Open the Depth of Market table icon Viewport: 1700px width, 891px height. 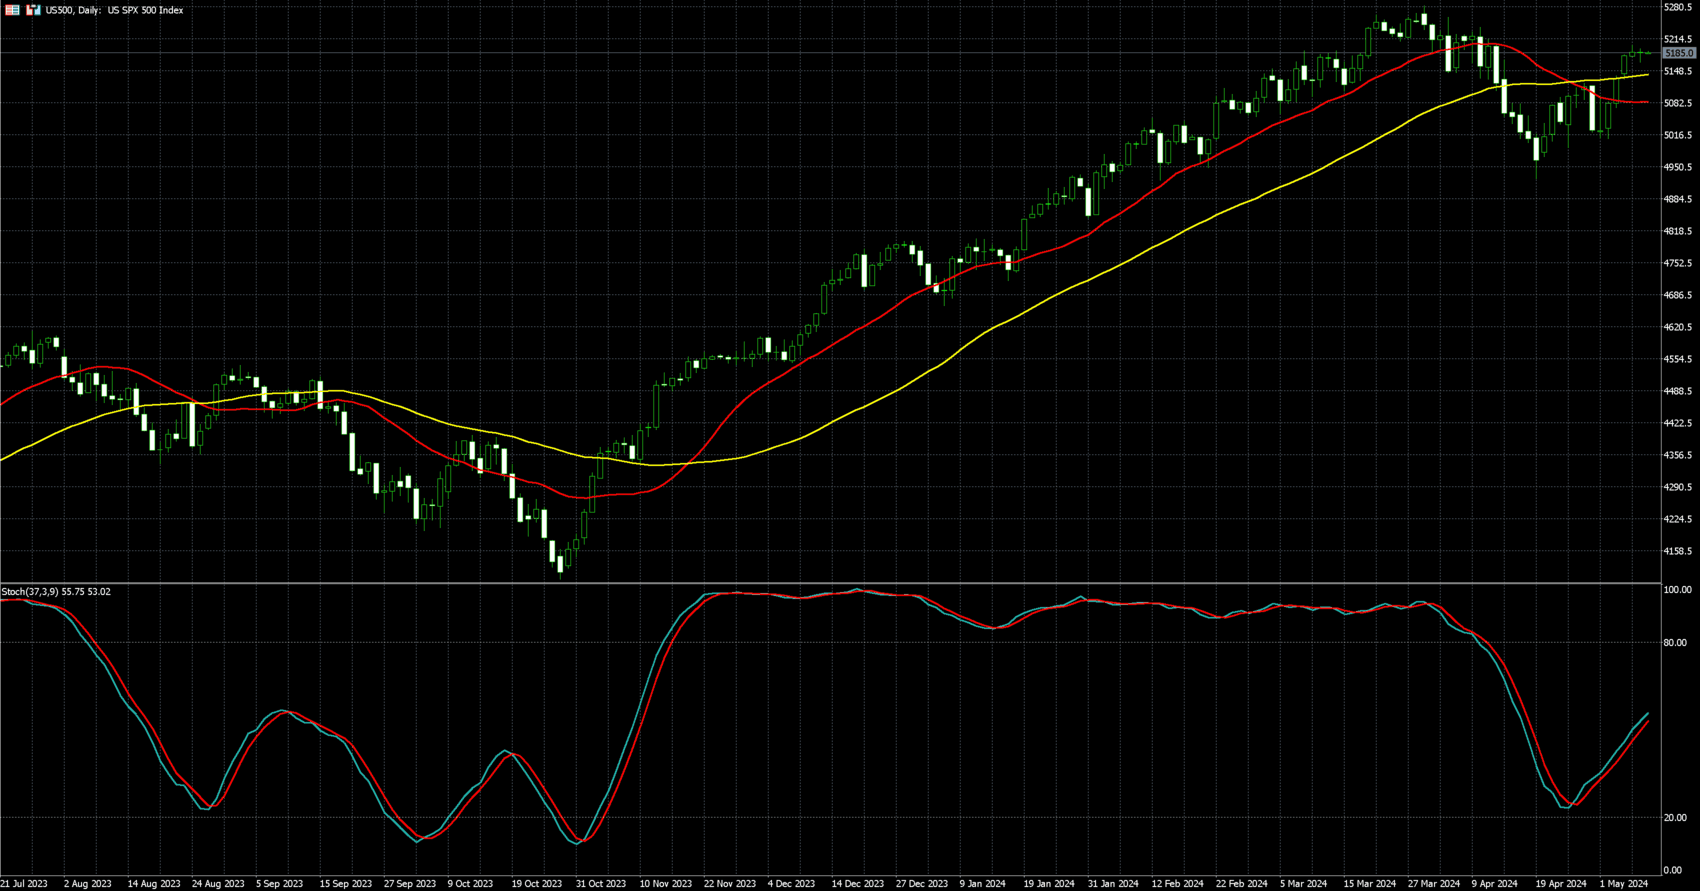click(12, 10)
